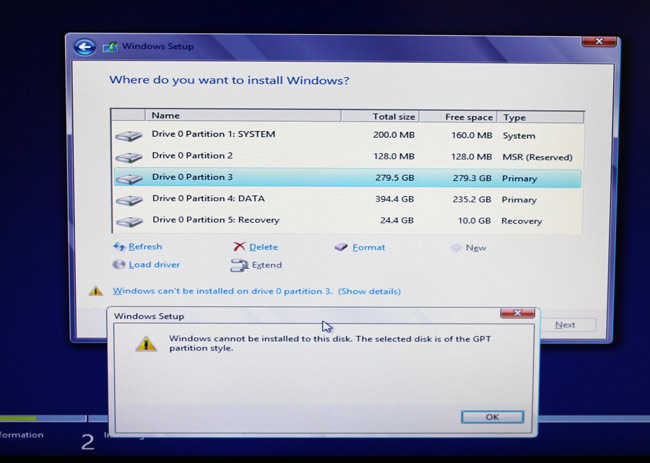Screen dimensions: 650x463
Task: Click the Extend partition icon
Action: click(x=239, y=266)
